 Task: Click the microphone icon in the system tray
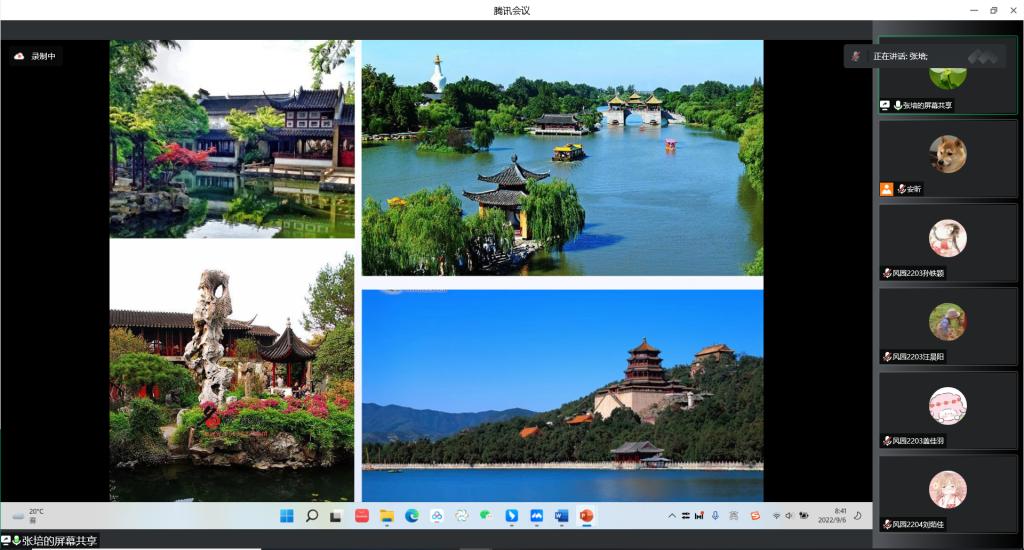715,516
